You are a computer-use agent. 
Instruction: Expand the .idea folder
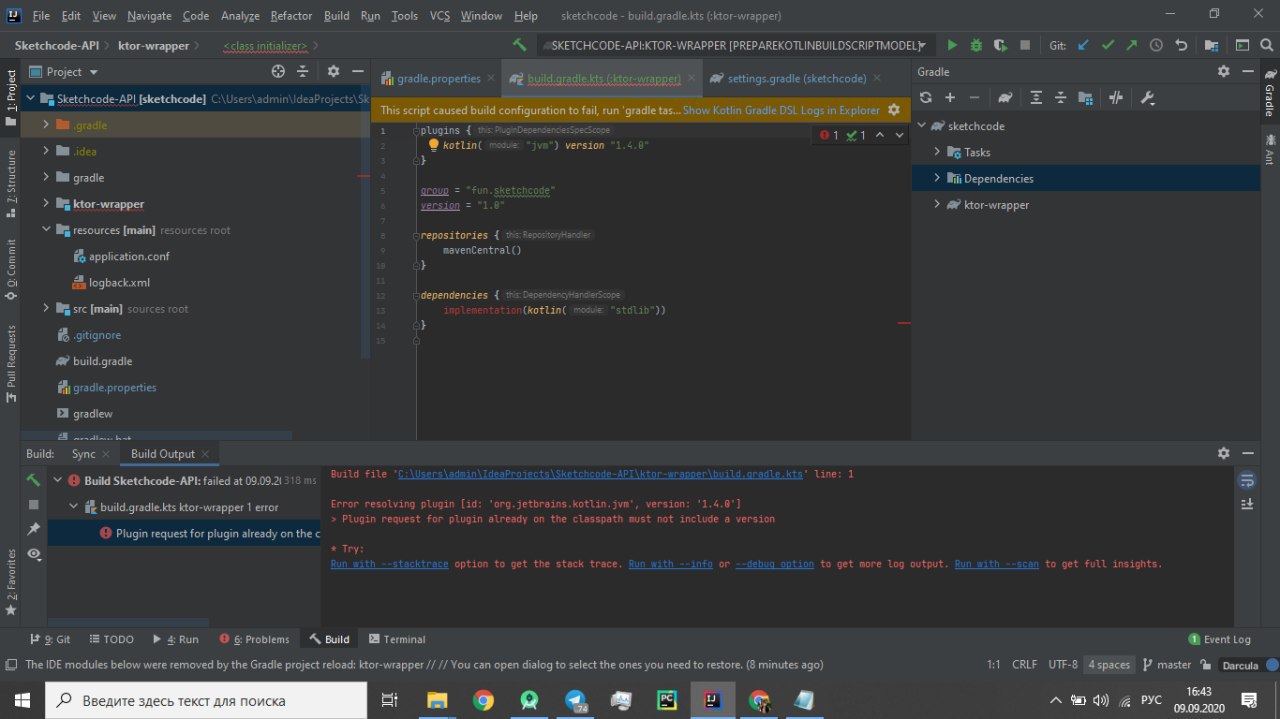click(x=46, y=151)
